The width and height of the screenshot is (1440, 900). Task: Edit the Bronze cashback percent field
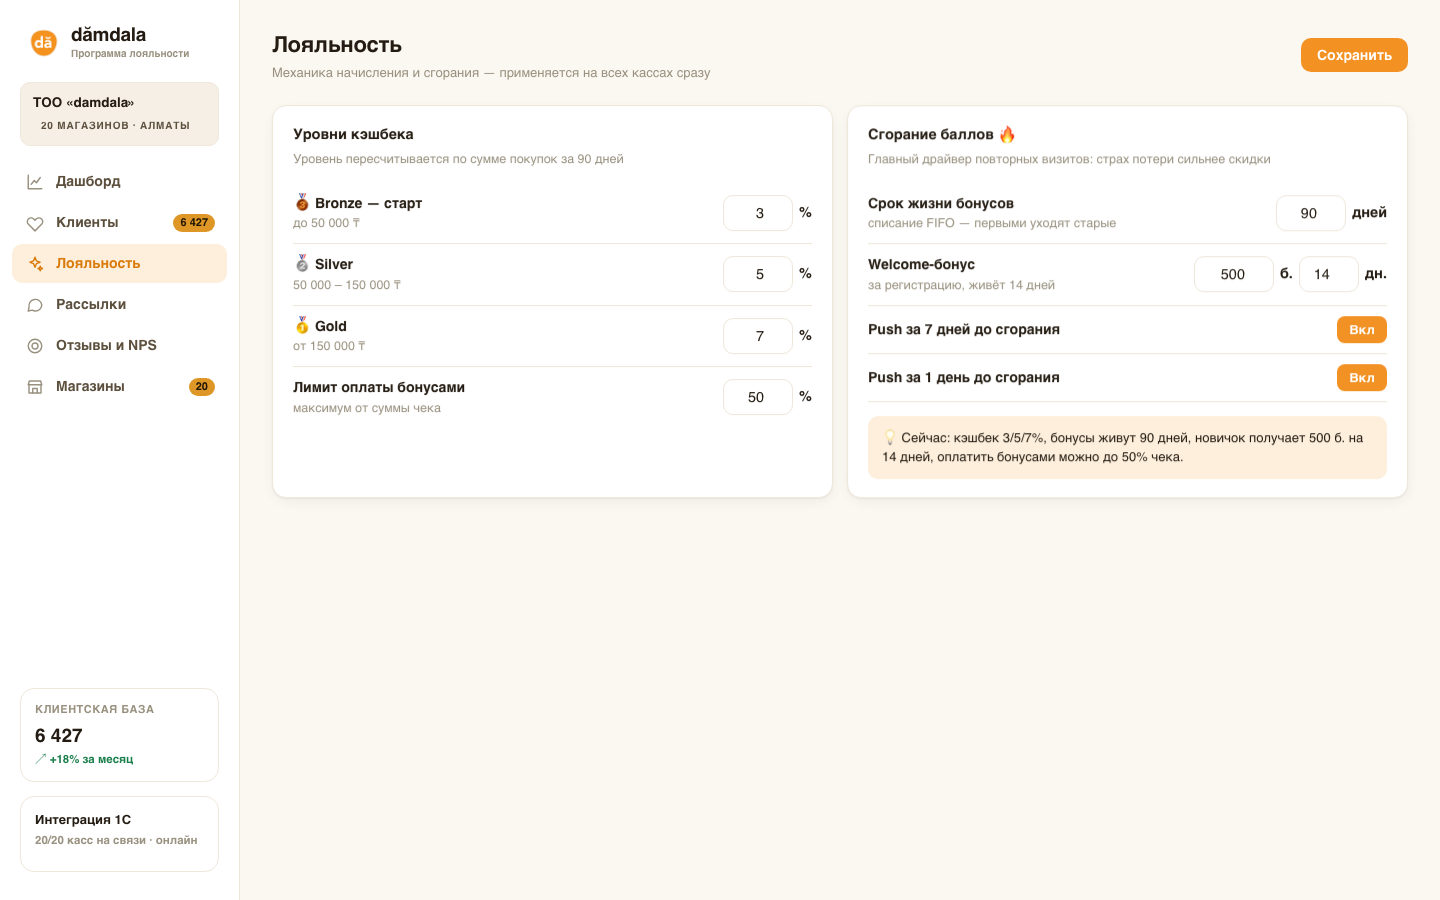pyautogui.click(x=758, y=213)
